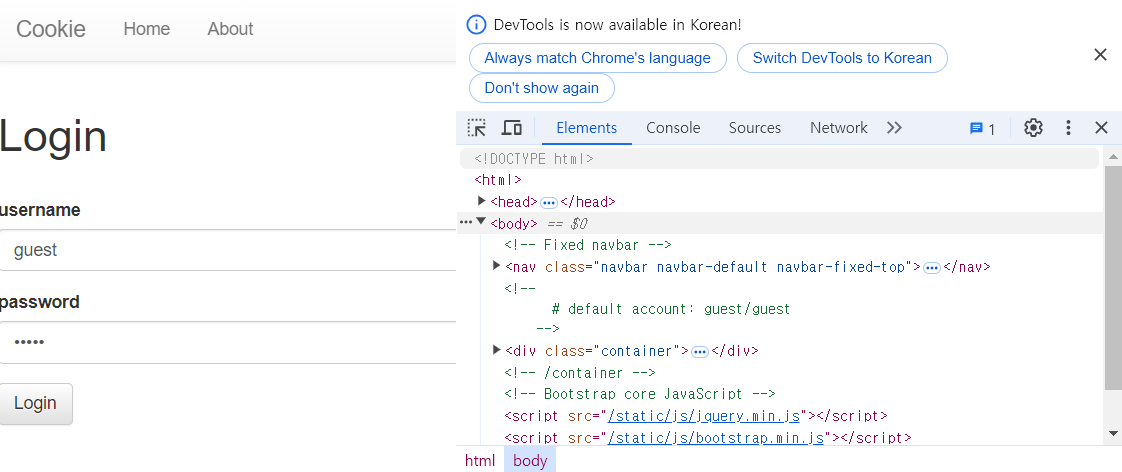Select the default account guest/guest comment

click(x=671, y=309)
